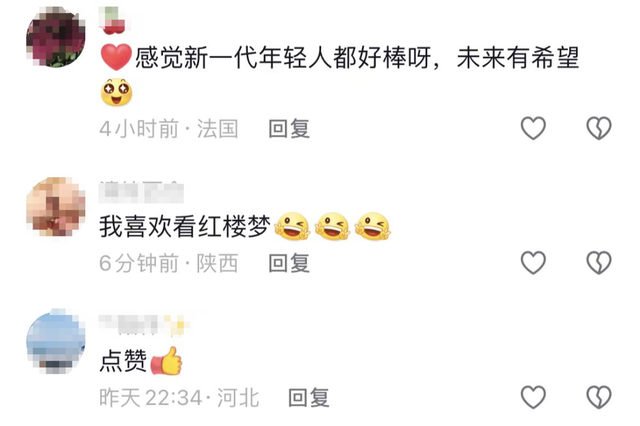The width and height of the screenshot is (640, 426).
Task: Open the second commenter's blurred username
Action: point(141,191)
